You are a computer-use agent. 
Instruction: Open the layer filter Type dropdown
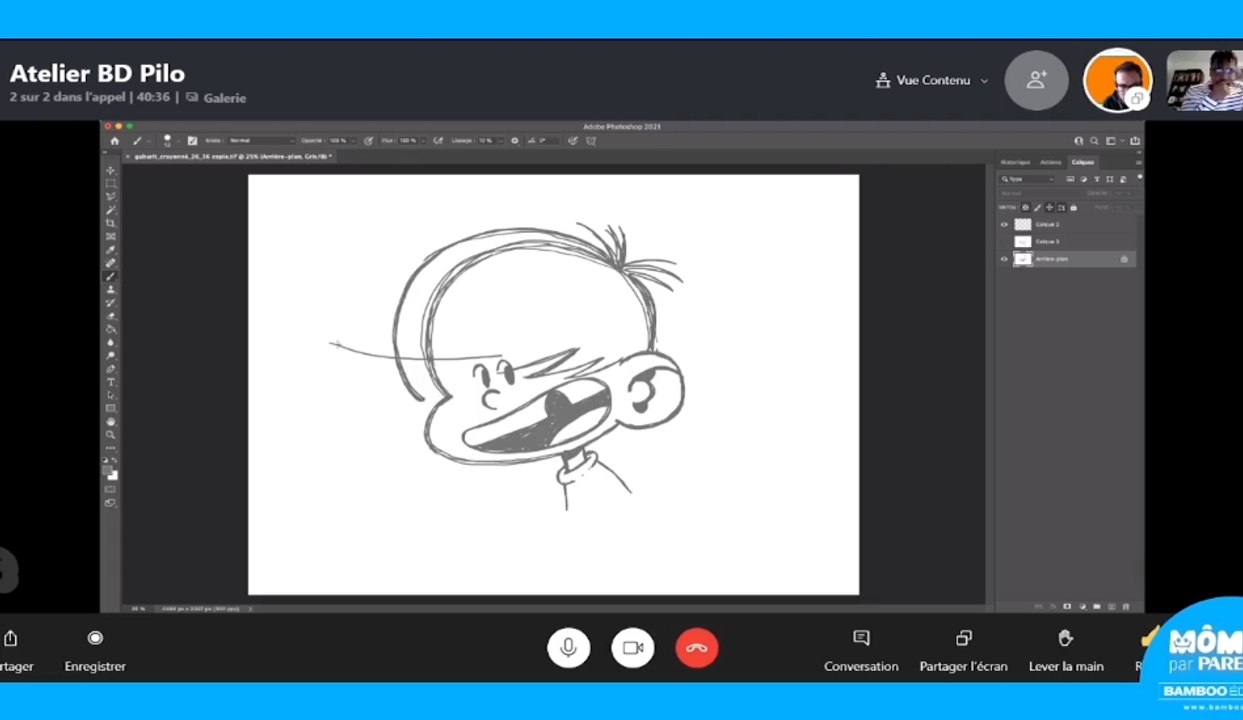(1027, 179)
